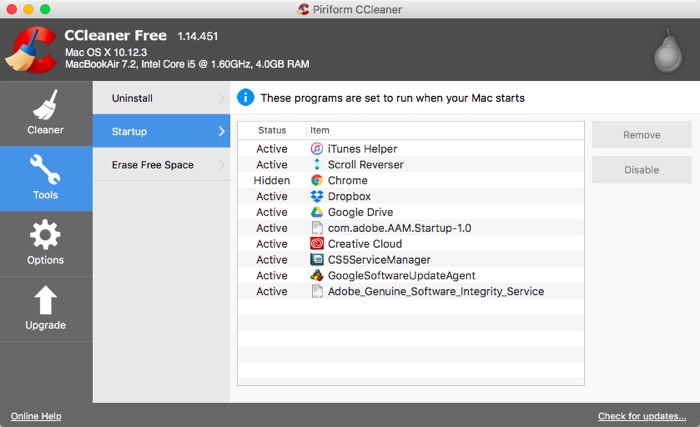Open the Online Help link

(x=36, y=416)
